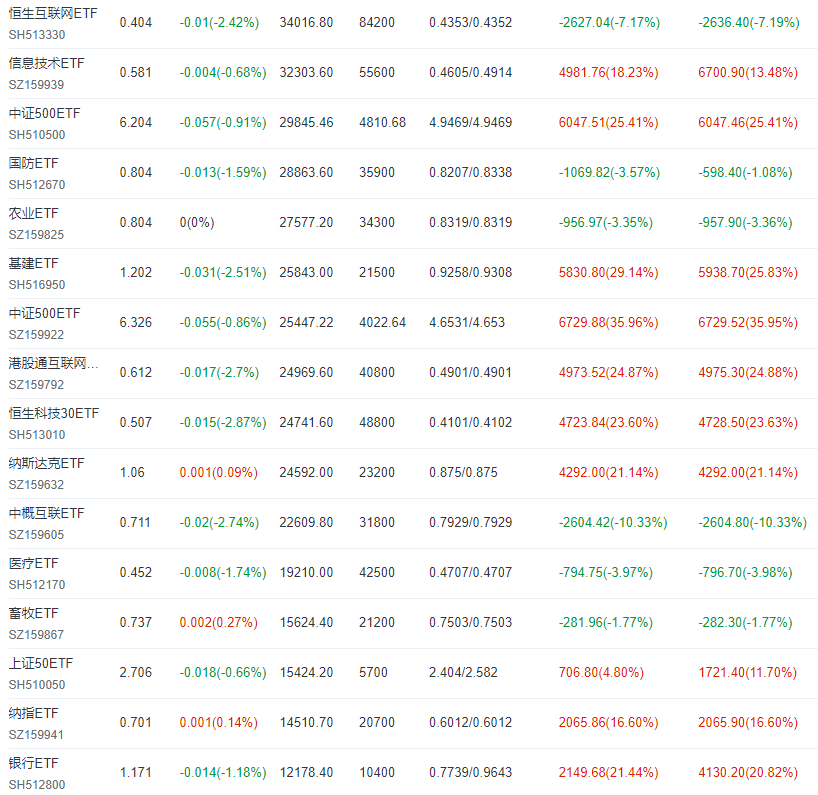Click market value 12178.40
The width and height of the screenshot is (818, 795).
pyautogui.click(x=306, y=775)
